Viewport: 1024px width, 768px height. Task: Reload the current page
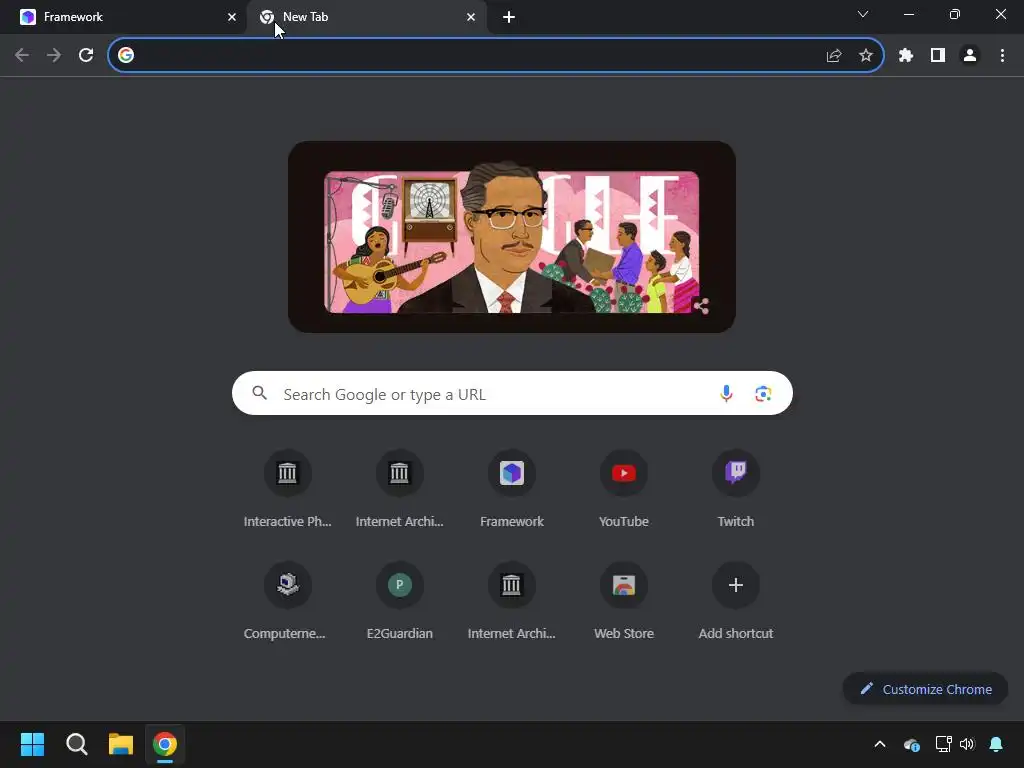click(x=86, y=56)
